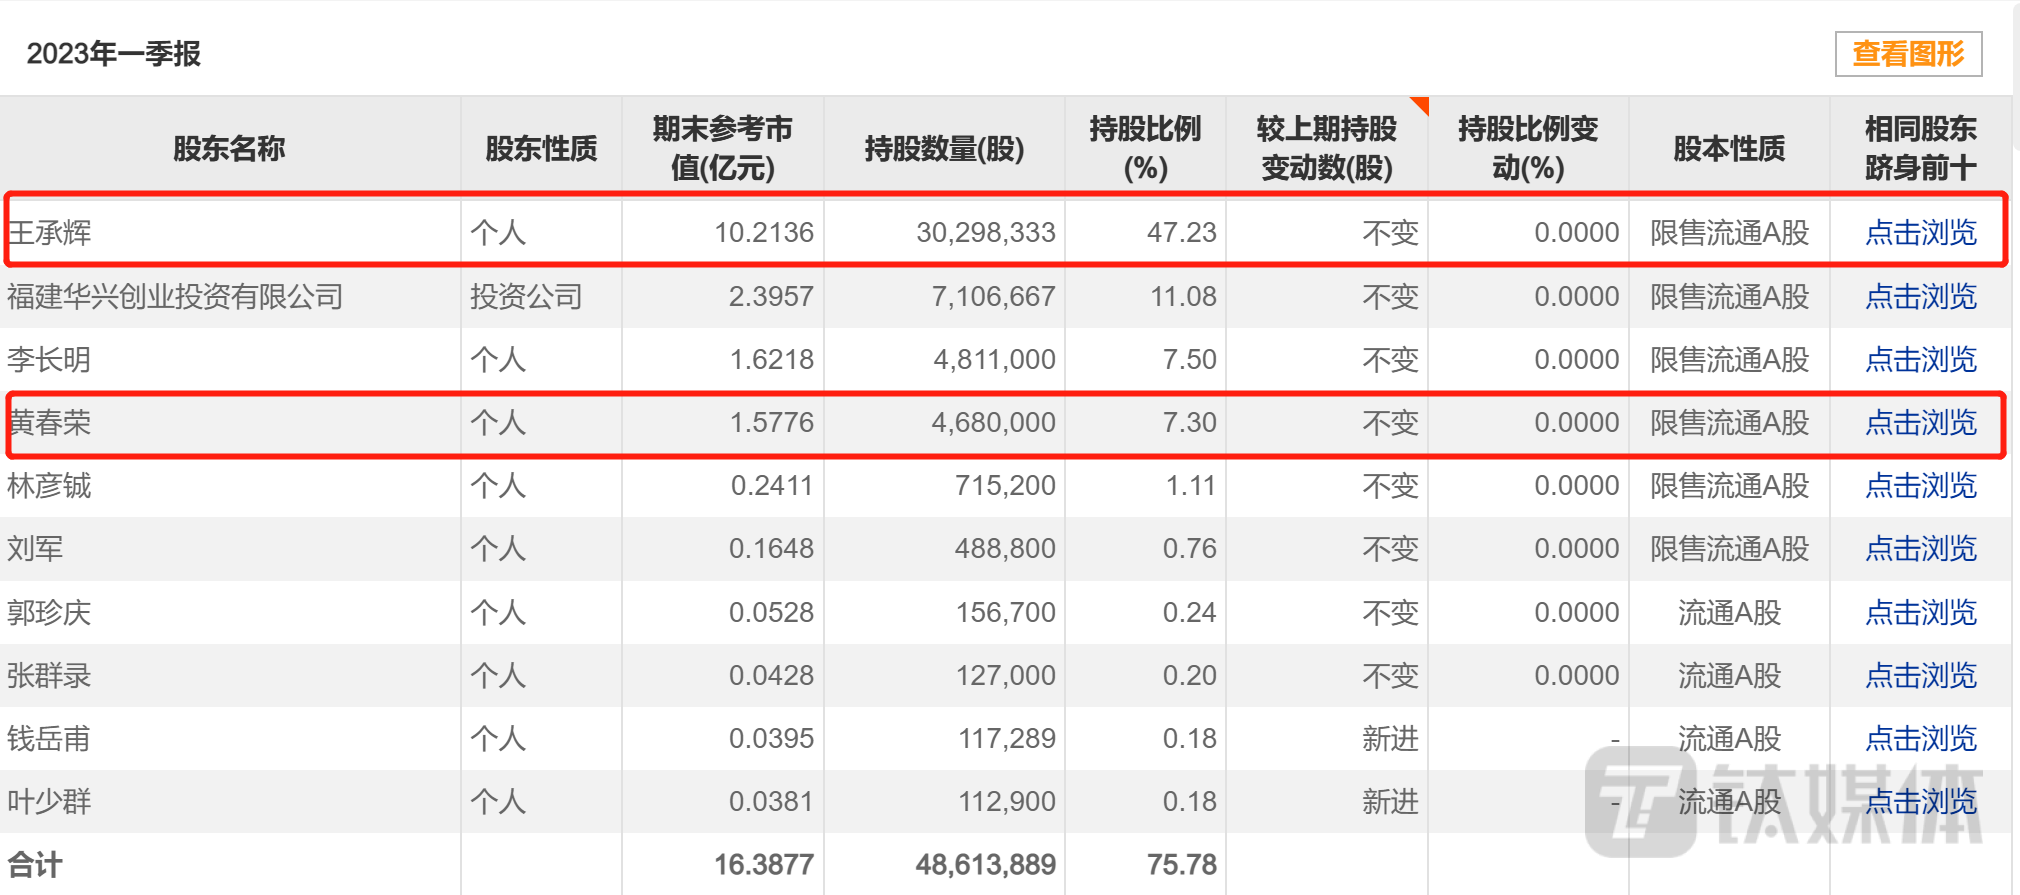This screenshot has width=2020, height=895.
Task: Open 点击浏览 link for 张群录
Action: coord(1920,676)
